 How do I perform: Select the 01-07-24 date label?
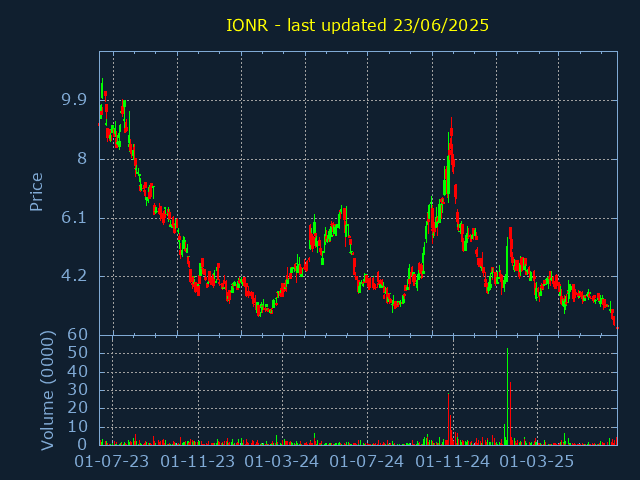367,461
